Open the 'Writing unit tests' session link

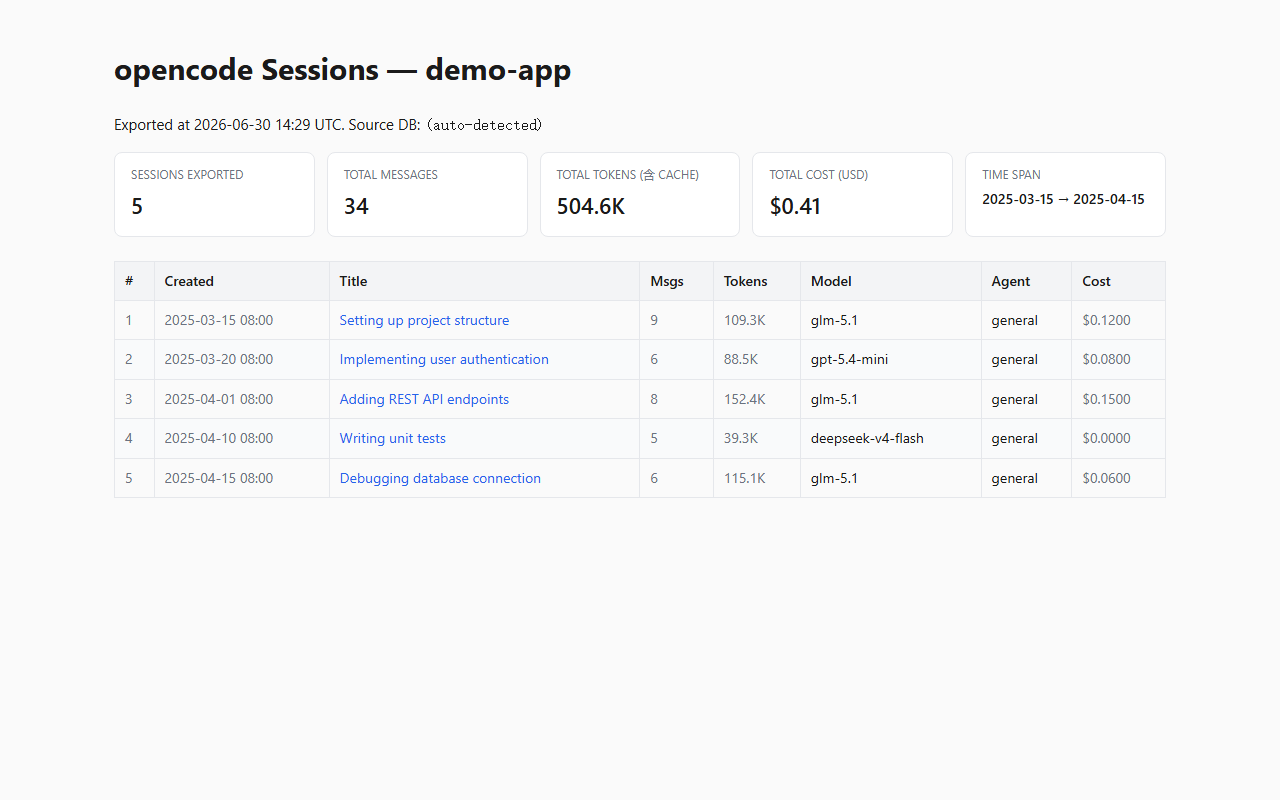393,438
